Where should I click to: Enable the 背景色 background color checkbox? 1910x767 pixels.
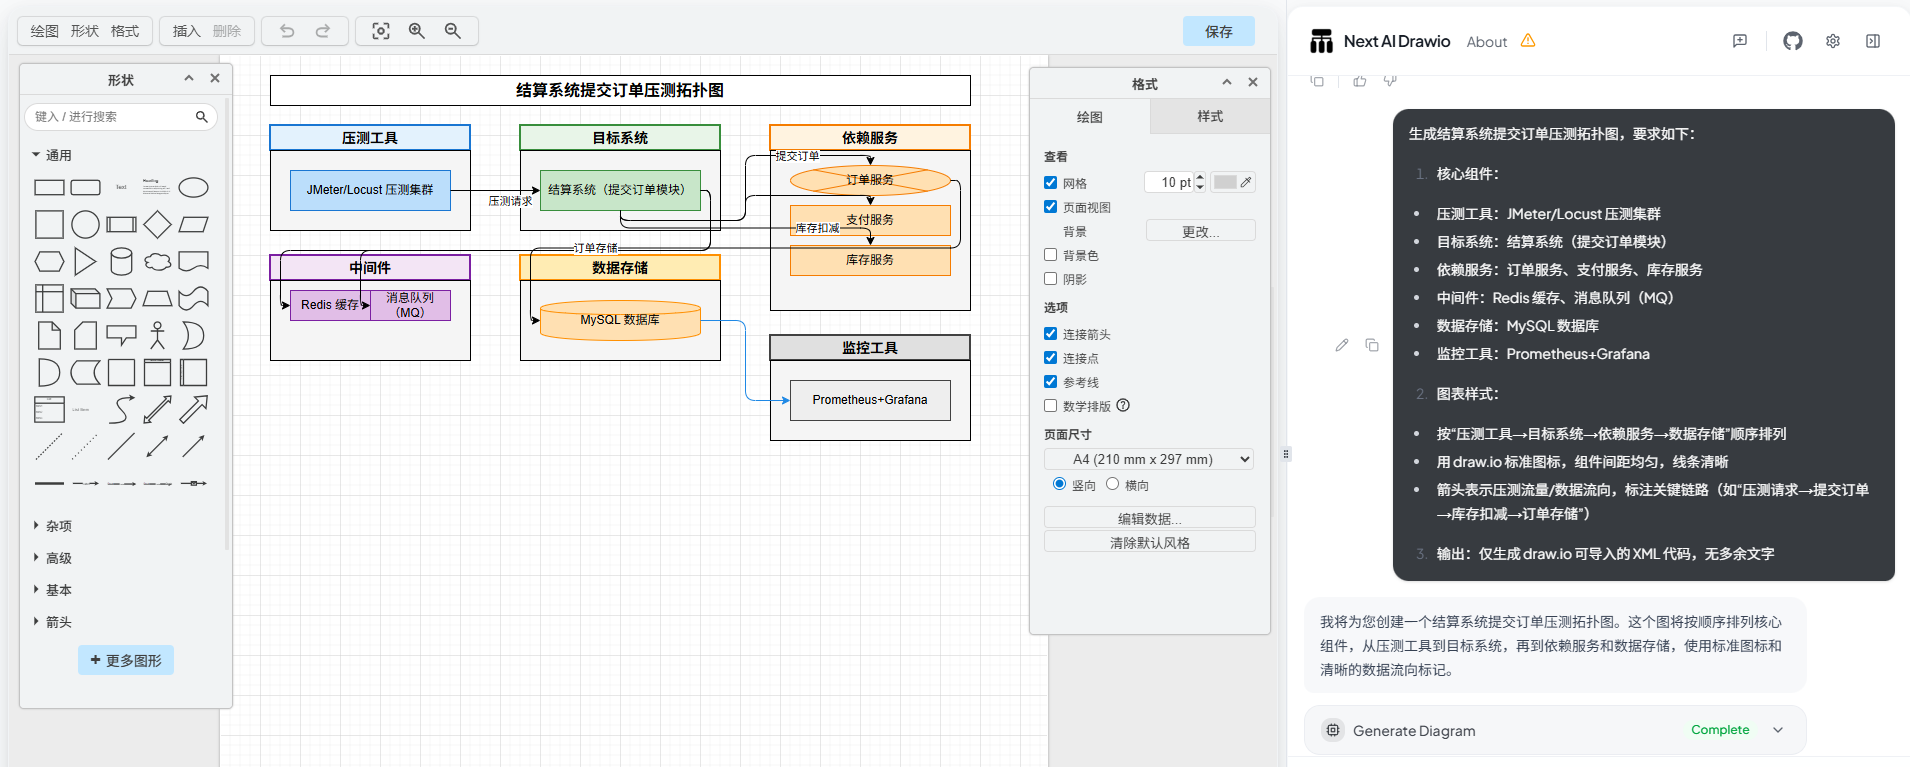(1050, 255)
